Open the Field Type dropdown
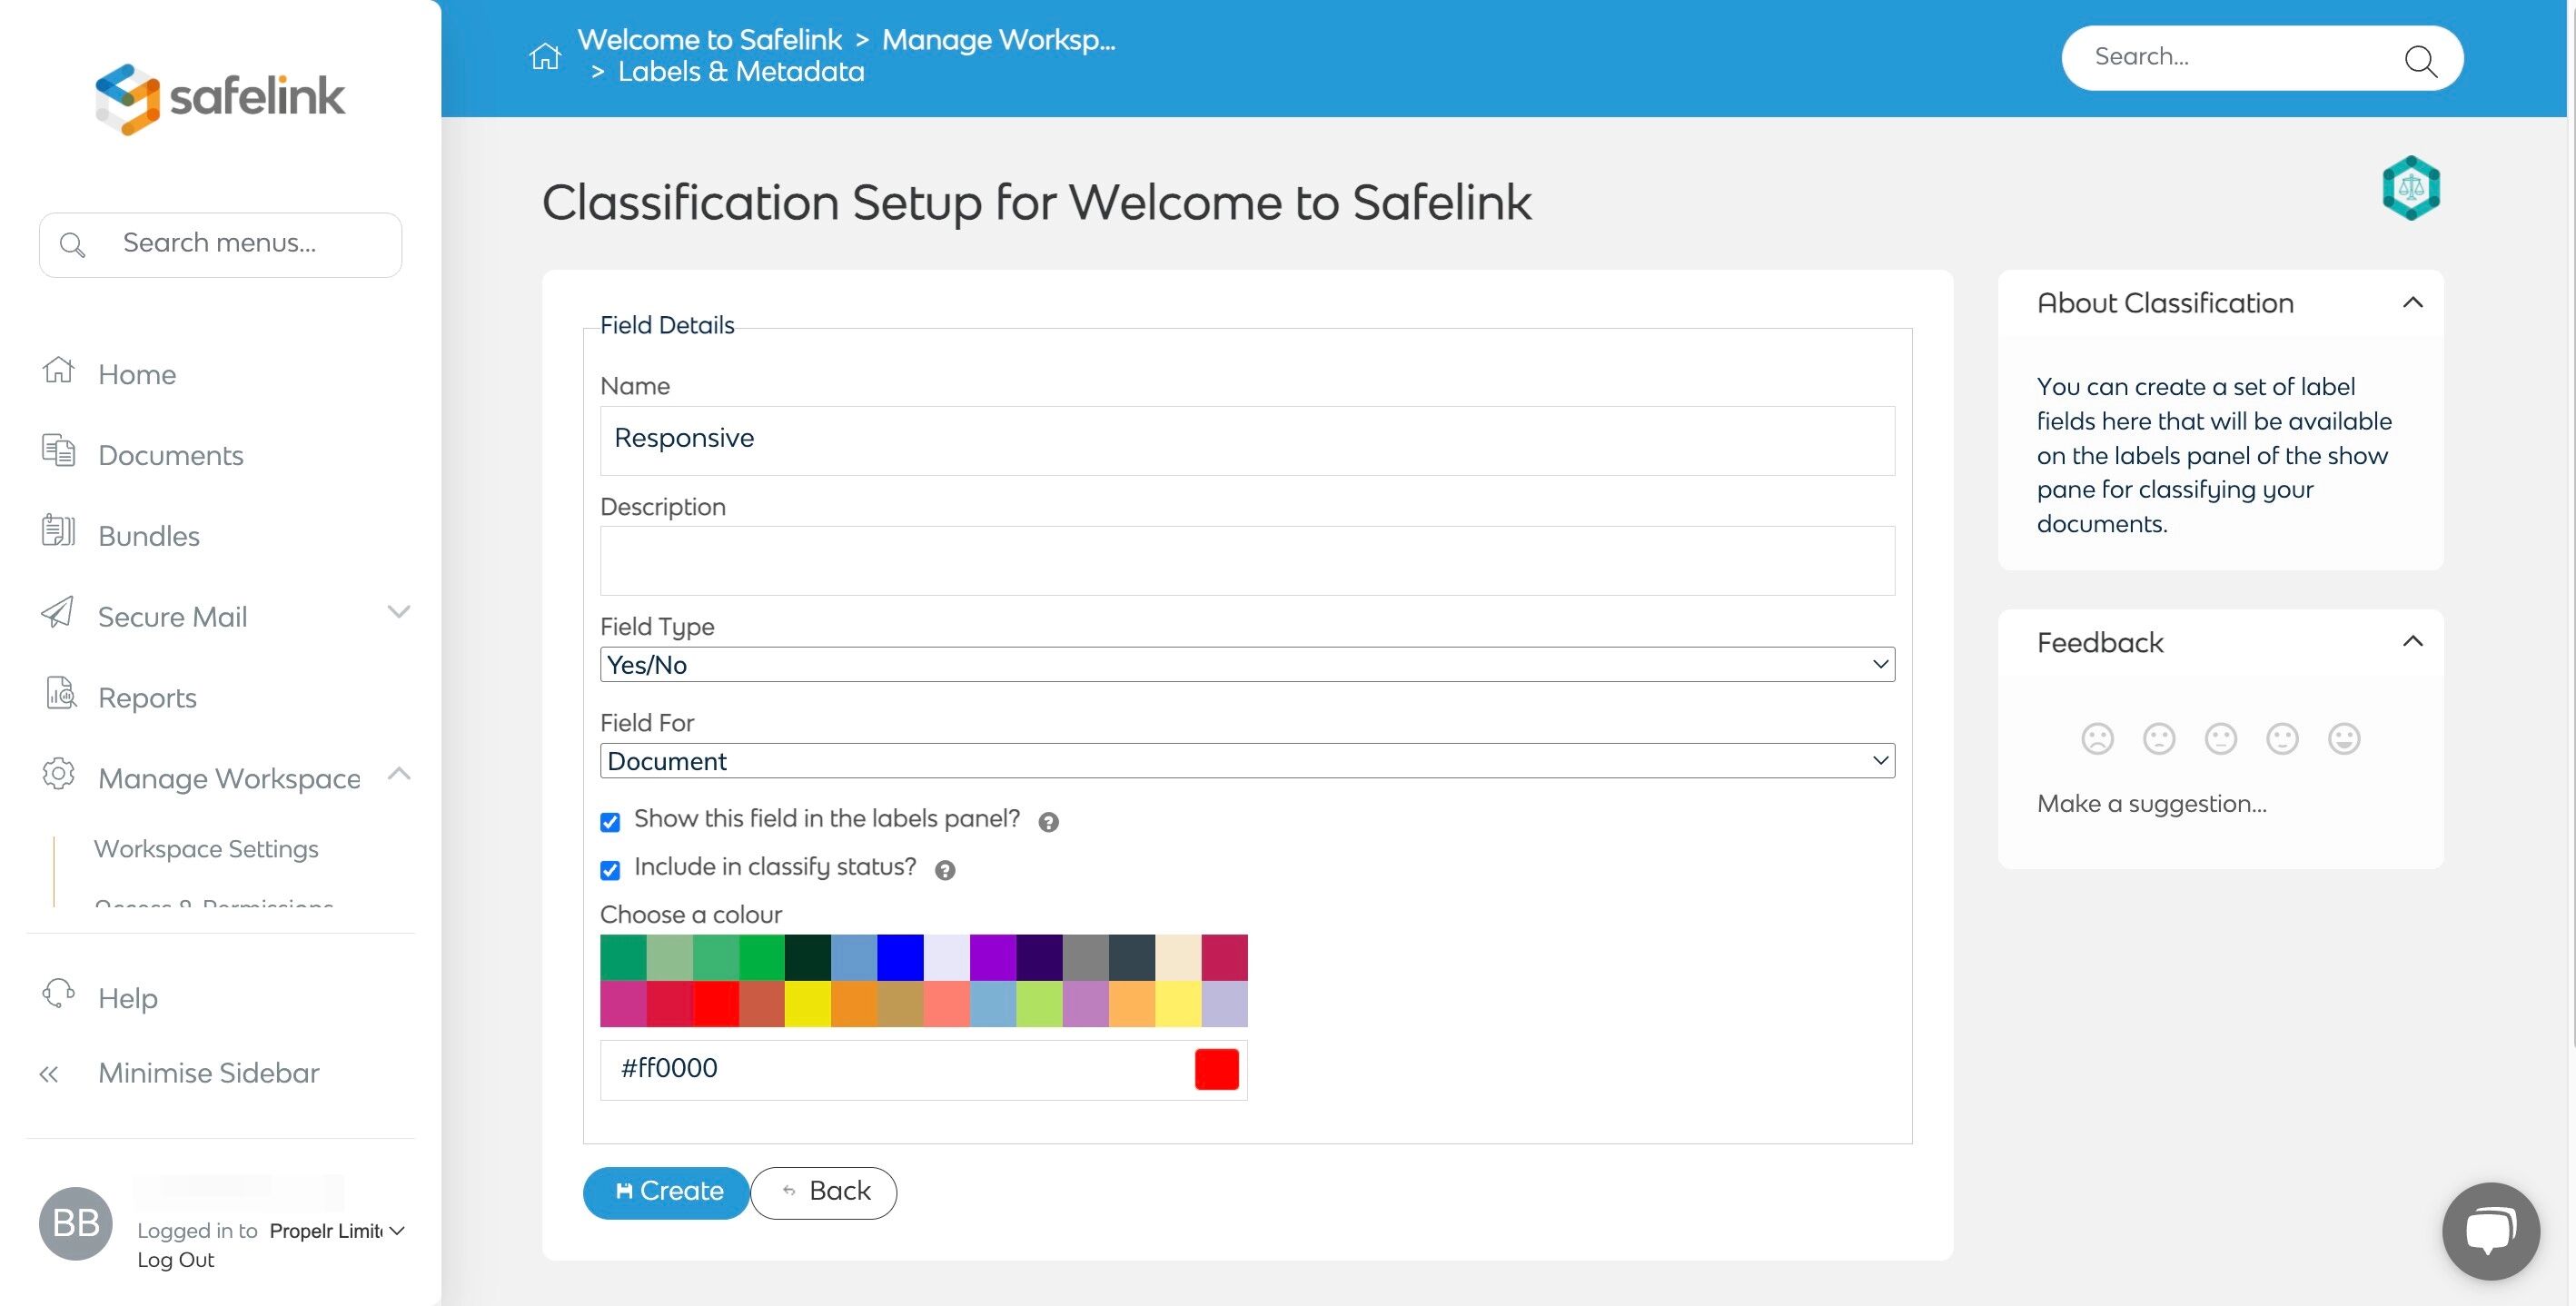The image size is (2576, 1306). pos(1246,664)
